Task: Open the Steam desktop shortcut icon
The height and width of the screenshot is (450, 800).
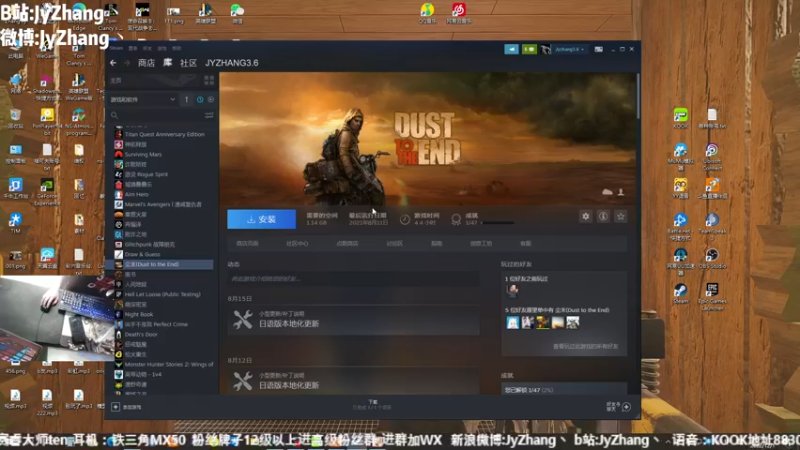Action: pos(680,294)
